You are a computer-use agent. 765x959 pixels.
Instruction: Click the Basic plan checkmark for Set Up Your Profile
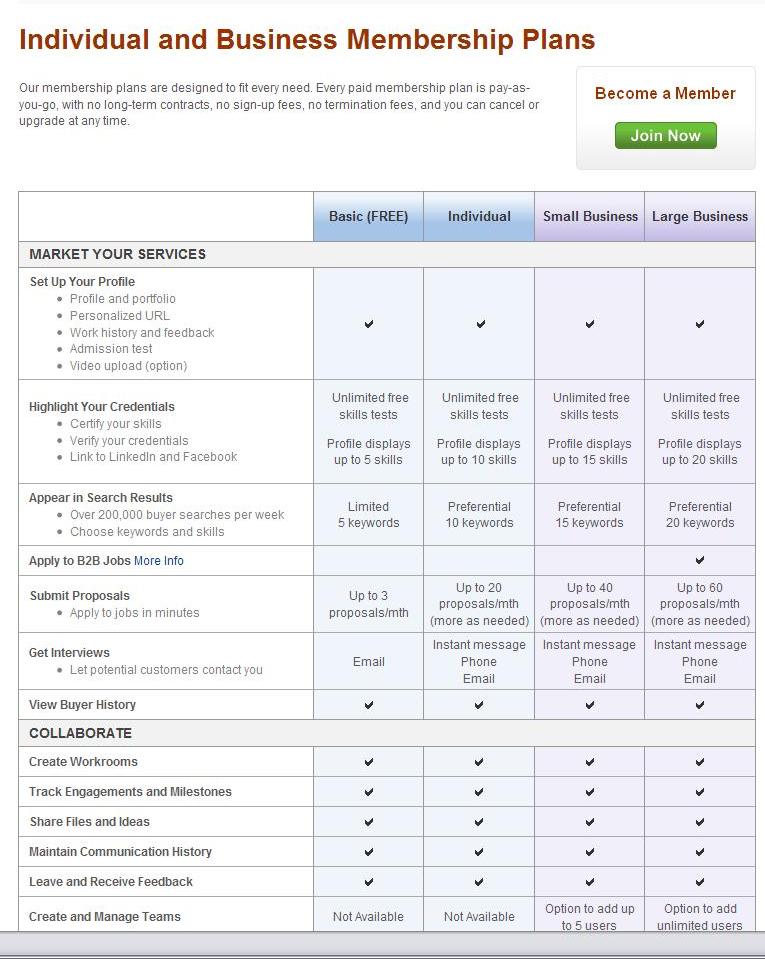[369, 324]
